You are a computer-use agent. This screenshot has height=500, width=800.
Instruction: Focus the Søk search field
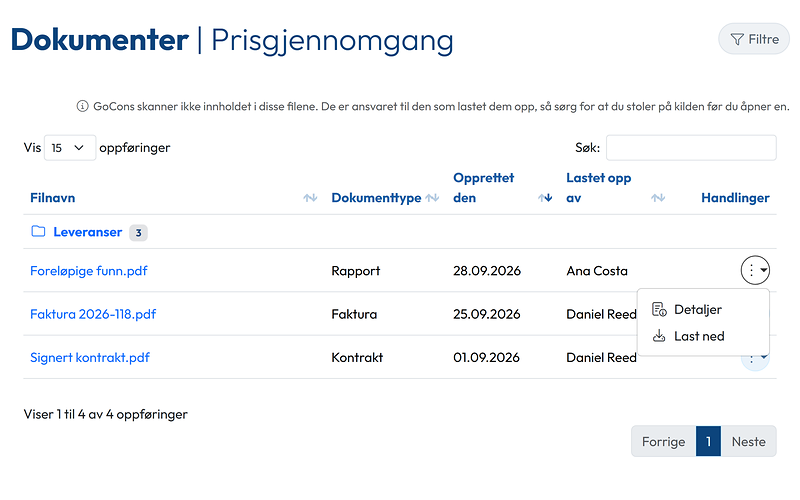click(x=691, y=147)
